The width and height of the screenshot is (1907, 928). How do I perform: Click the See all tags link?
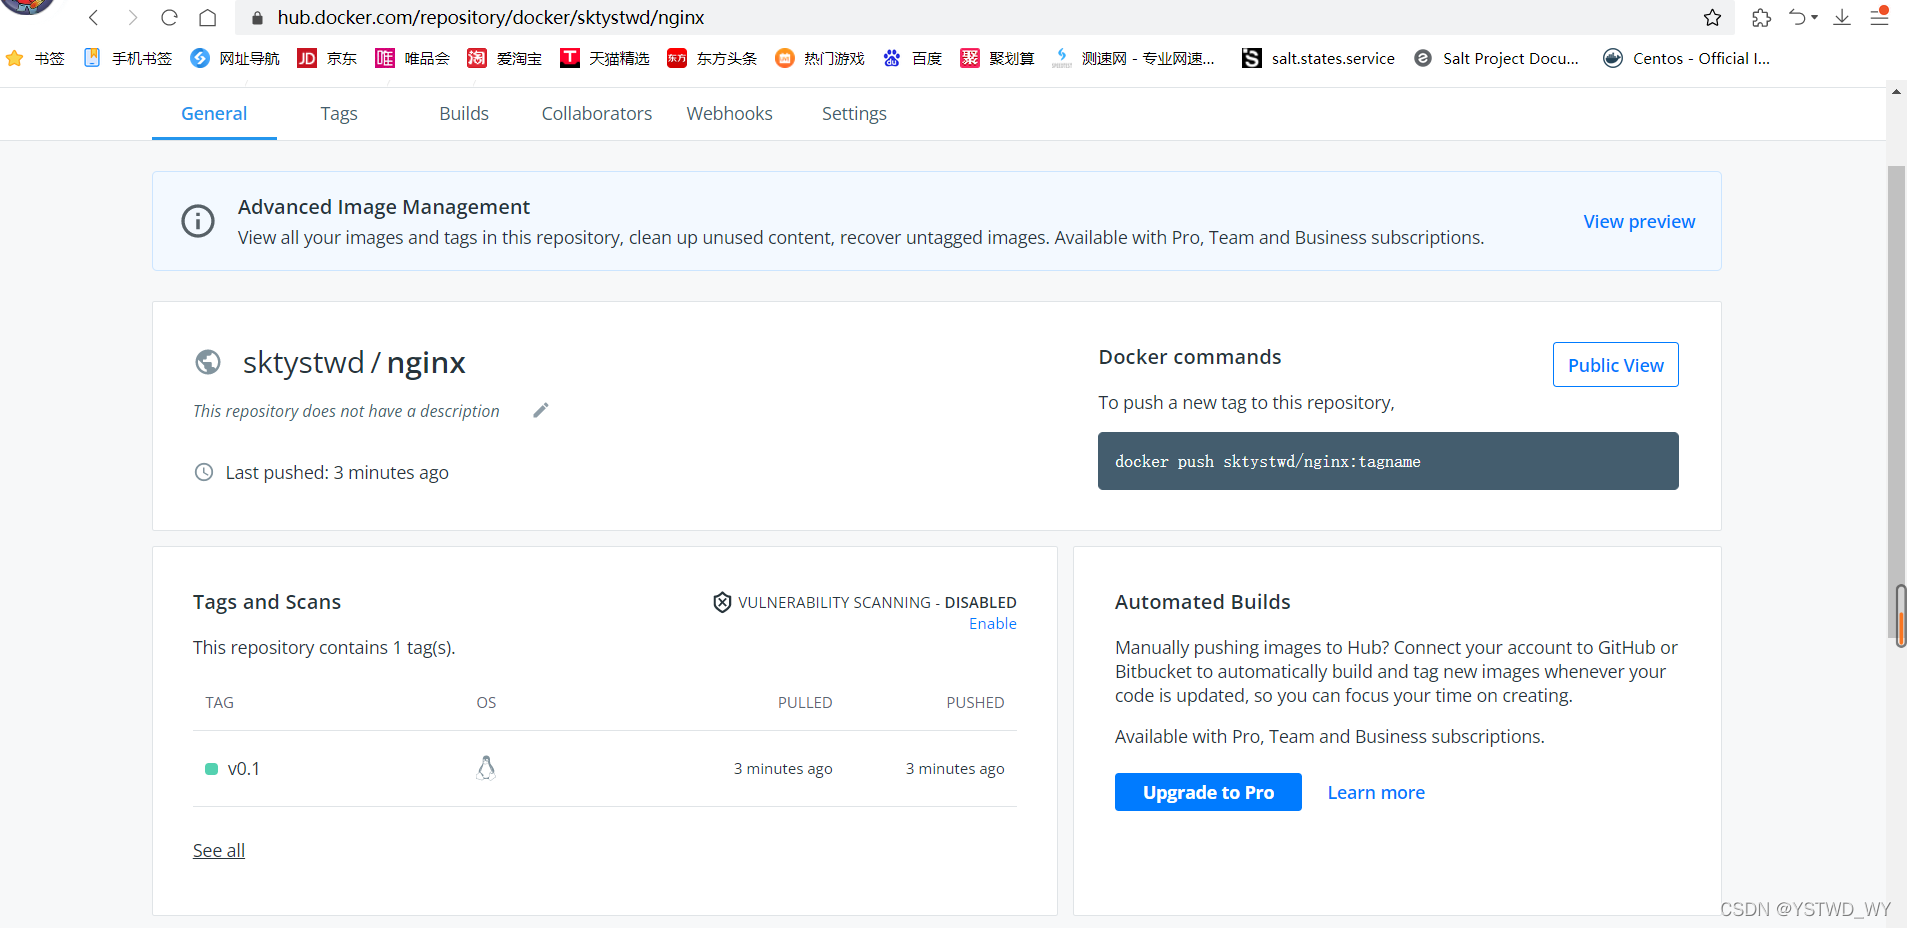pos(219,851)
